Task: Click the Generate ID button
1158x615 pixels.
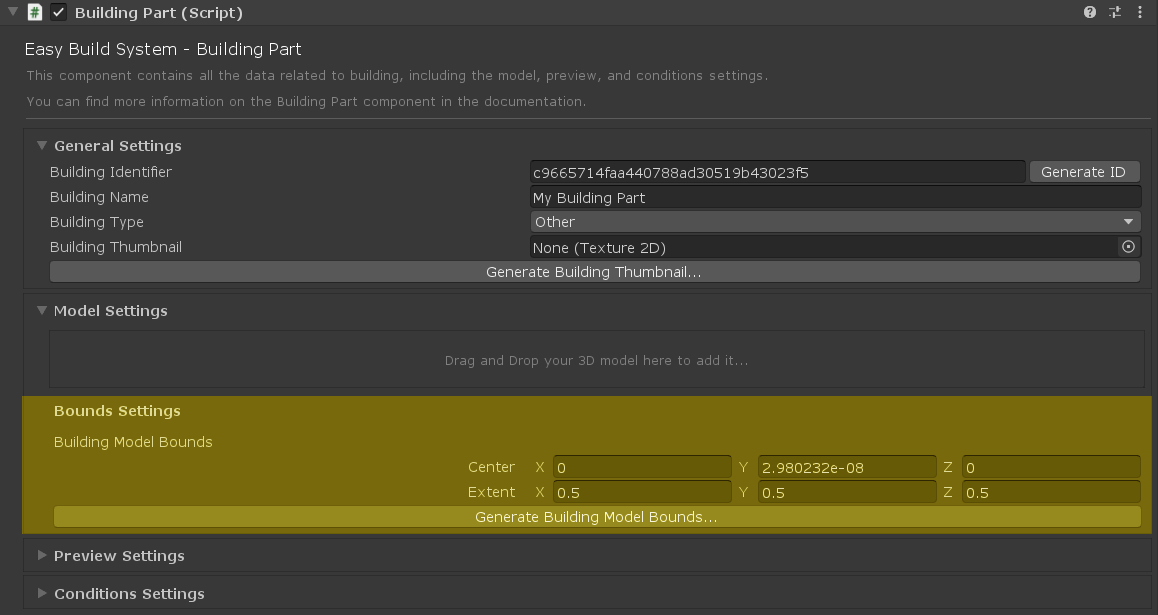Action: coord(1083,172)
